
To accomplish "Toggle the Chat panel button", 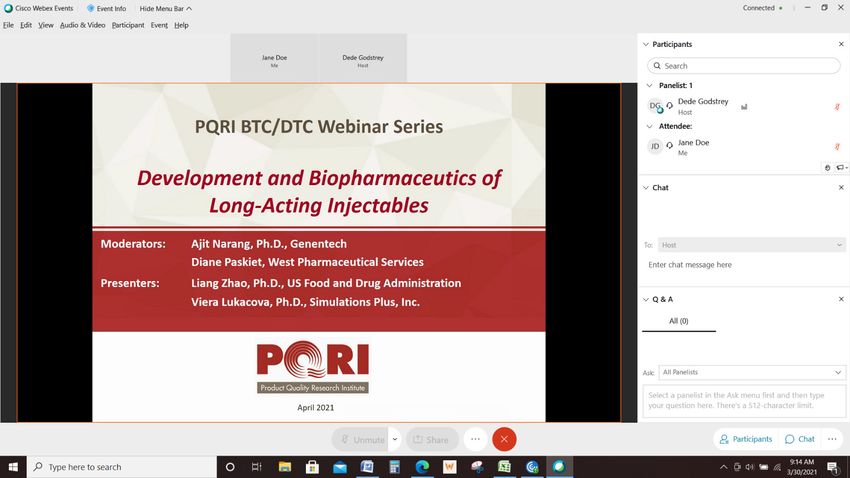I will [800, 439].
